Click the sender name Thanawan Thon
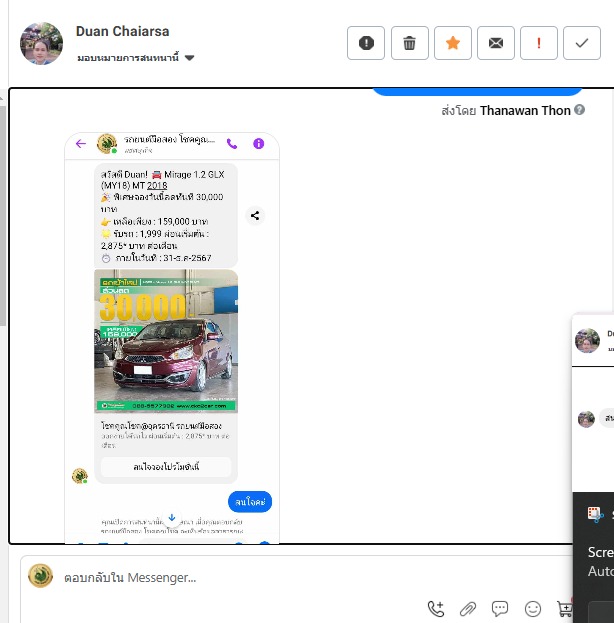This screenshot has width=614, height=623. click(x=525, y=110)
